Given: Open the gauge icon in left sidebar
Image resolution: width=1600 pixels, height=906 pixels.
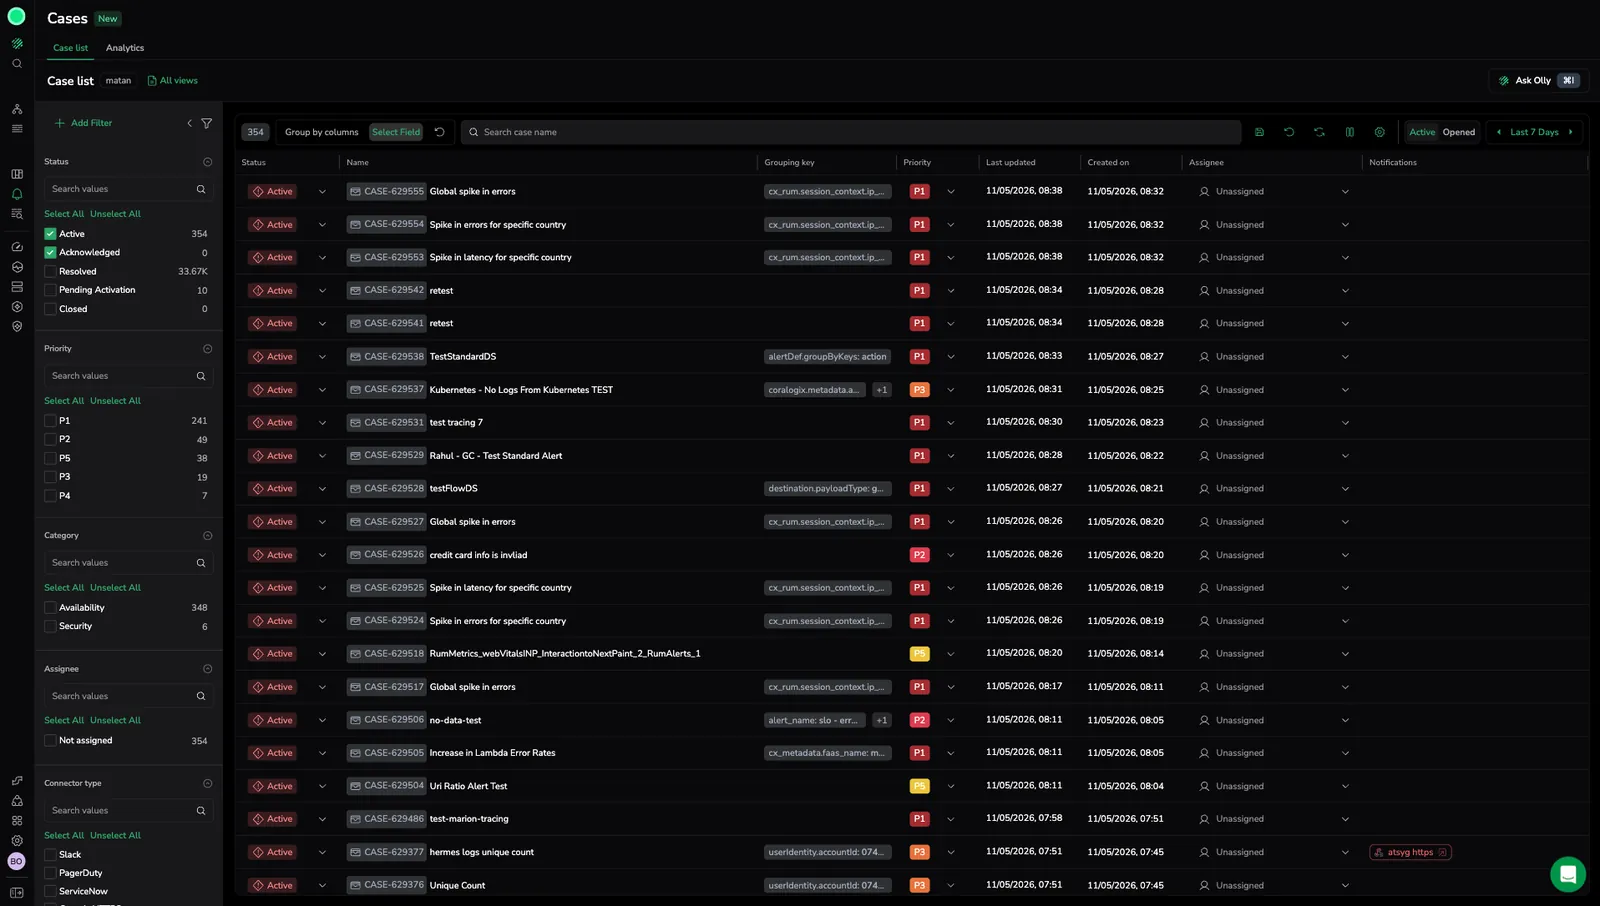Looking at the screenshot, I should pyautogui.click(x=17, y=247).
